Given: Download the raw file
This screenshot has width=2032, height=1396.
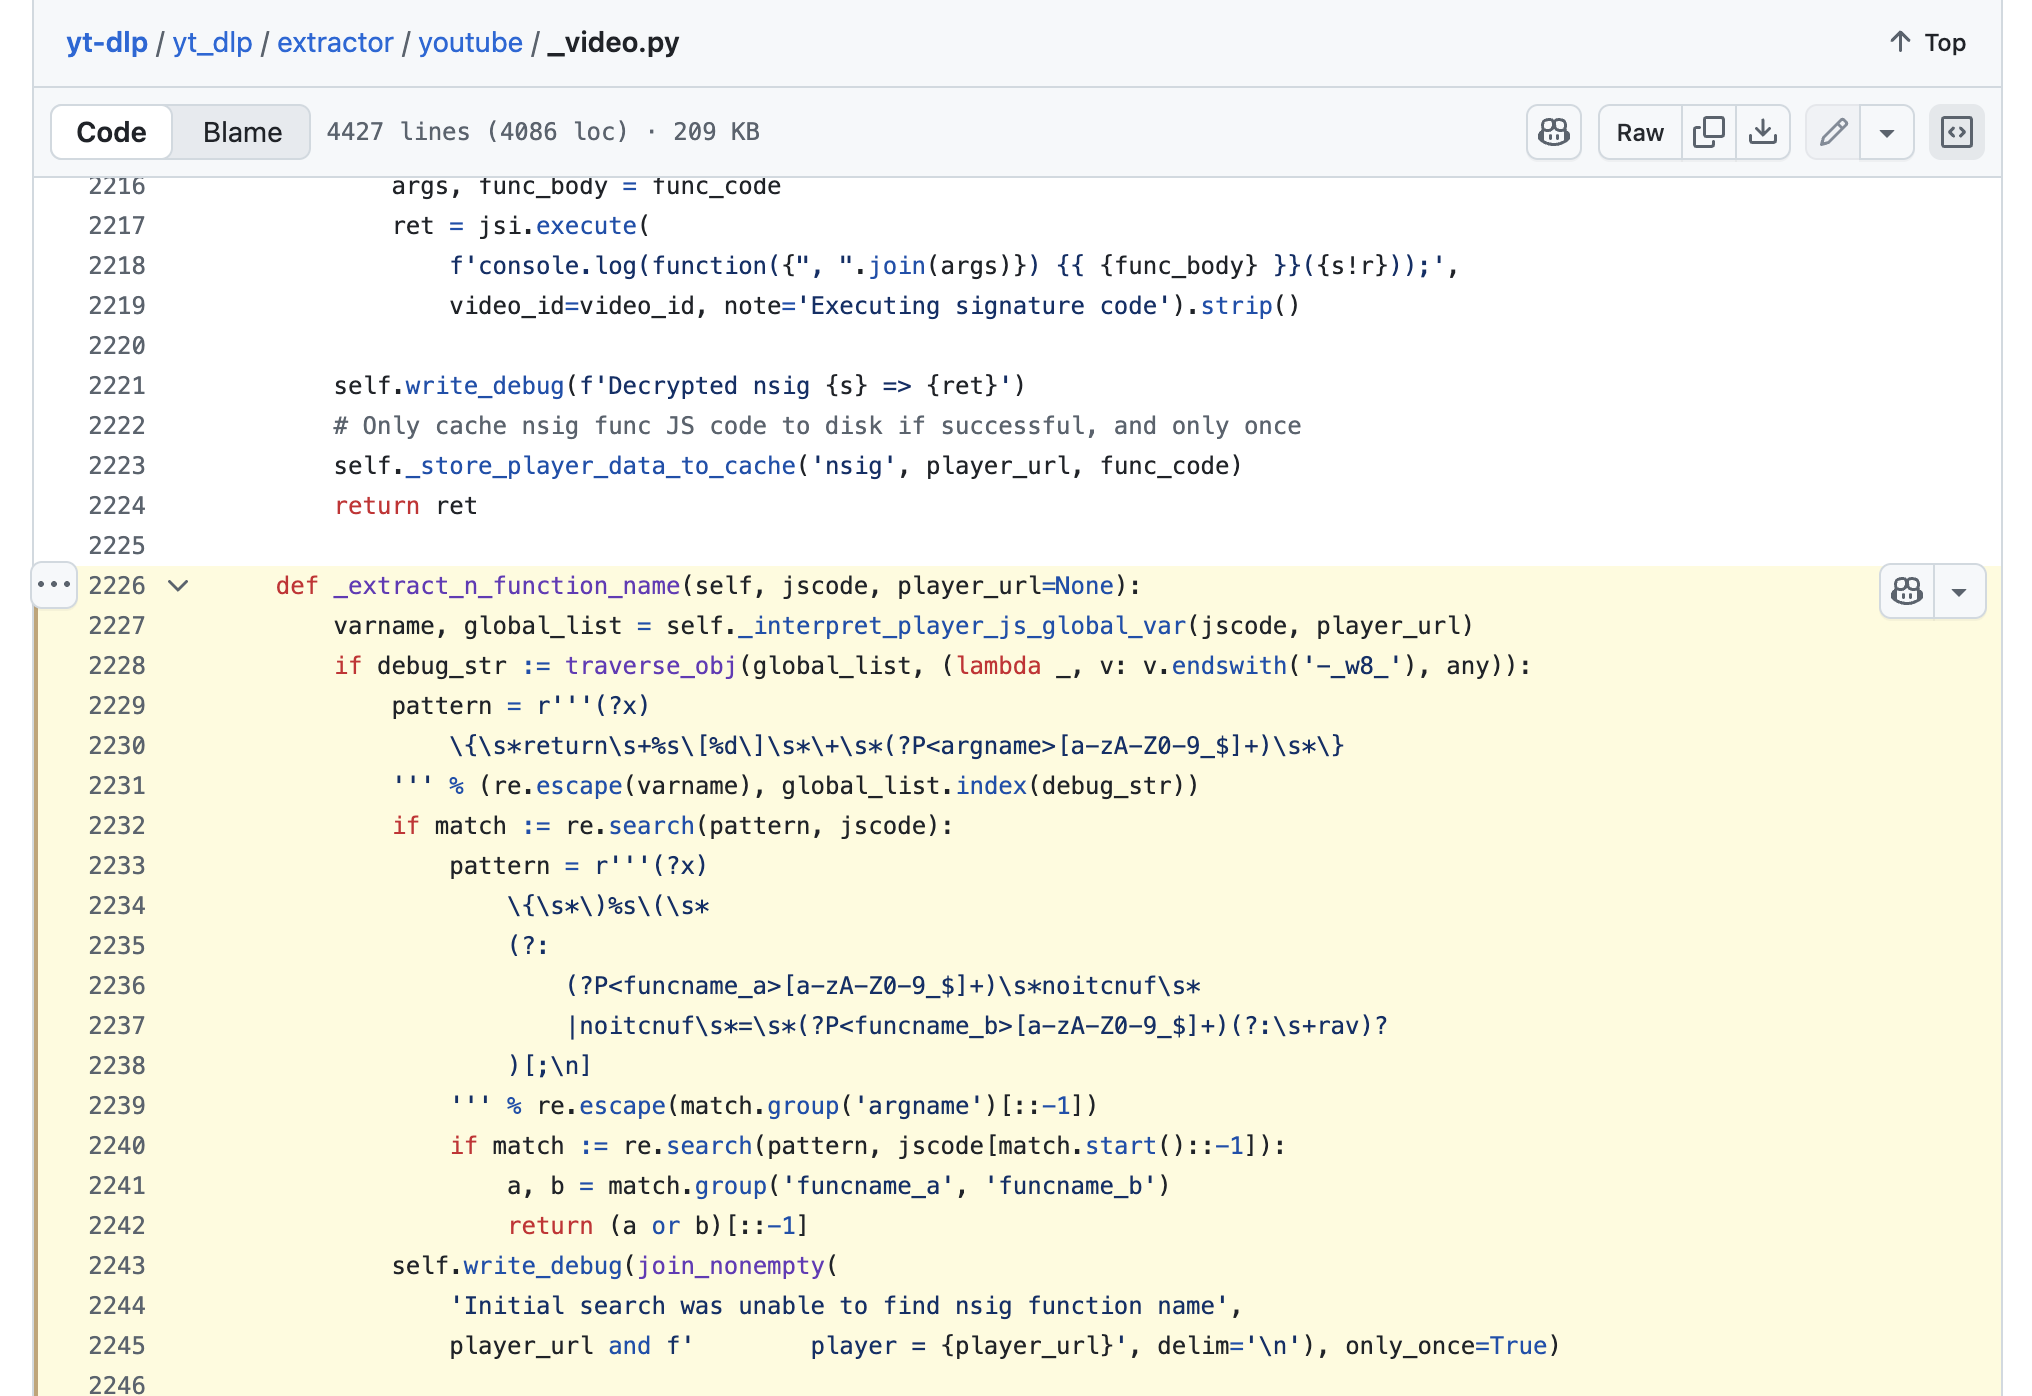Looking at the screenshot, I should click(1763, 132).
